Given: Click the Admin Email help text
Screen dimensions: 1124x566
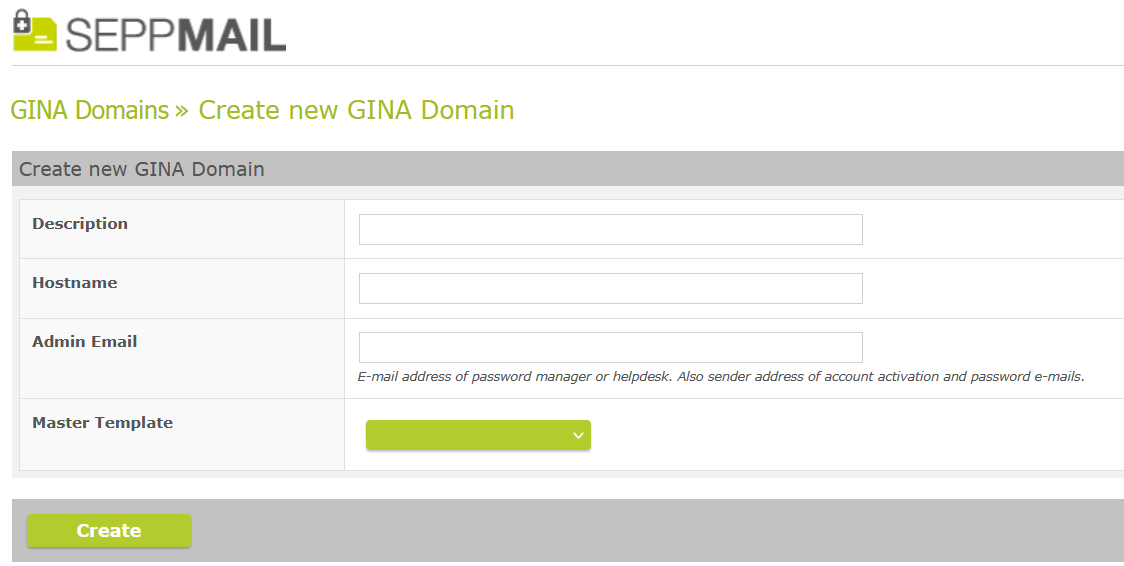Looking at the screenshot, I should [x=720, y=377].
